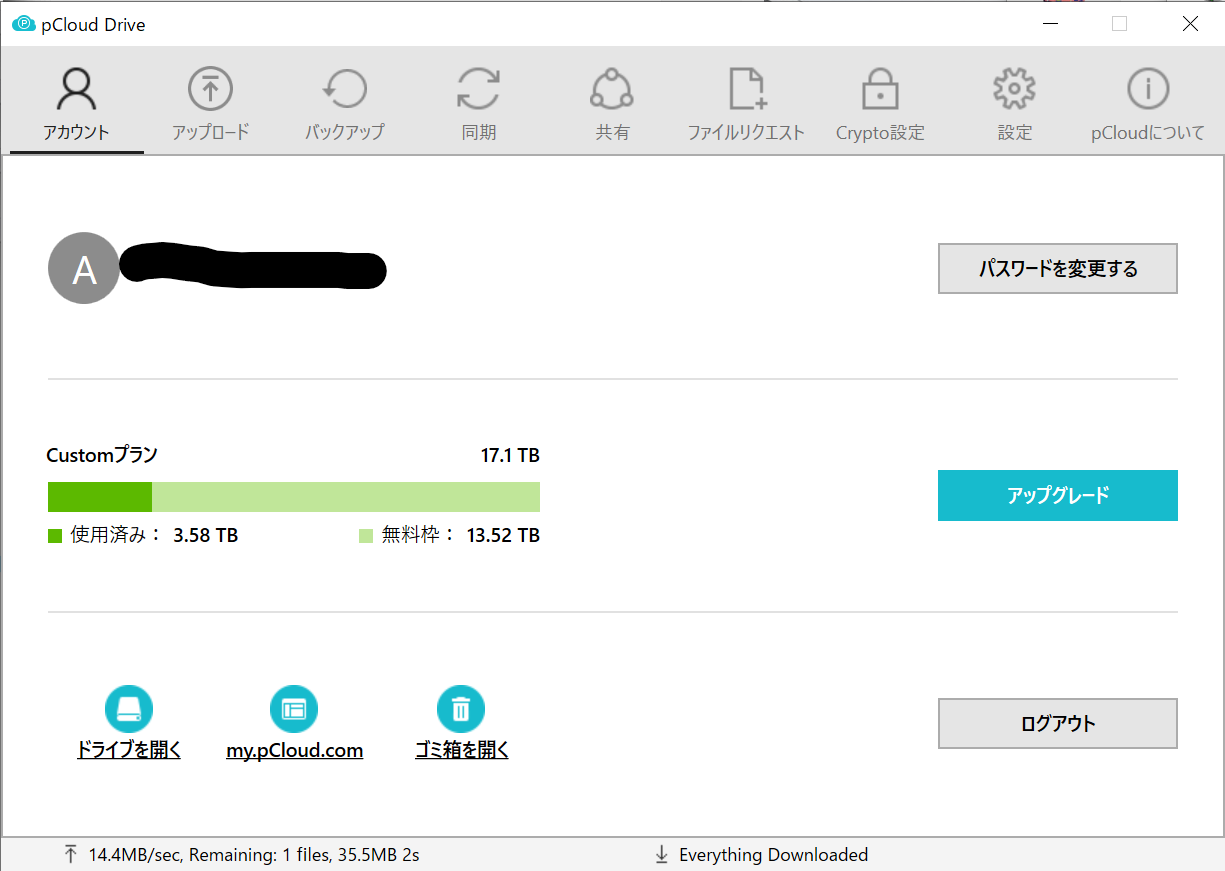Open the 共有 sharing tab
This screenshot has width=1225, height=871.
click(612, 103)
